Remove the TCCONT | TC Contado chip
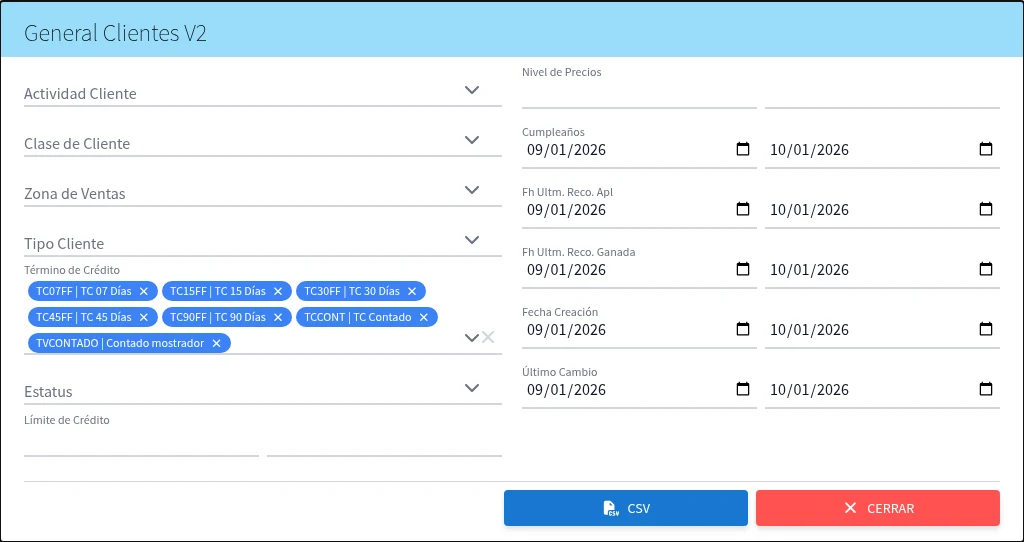Screen dimensions: 1024x542 tap(423, 317)
